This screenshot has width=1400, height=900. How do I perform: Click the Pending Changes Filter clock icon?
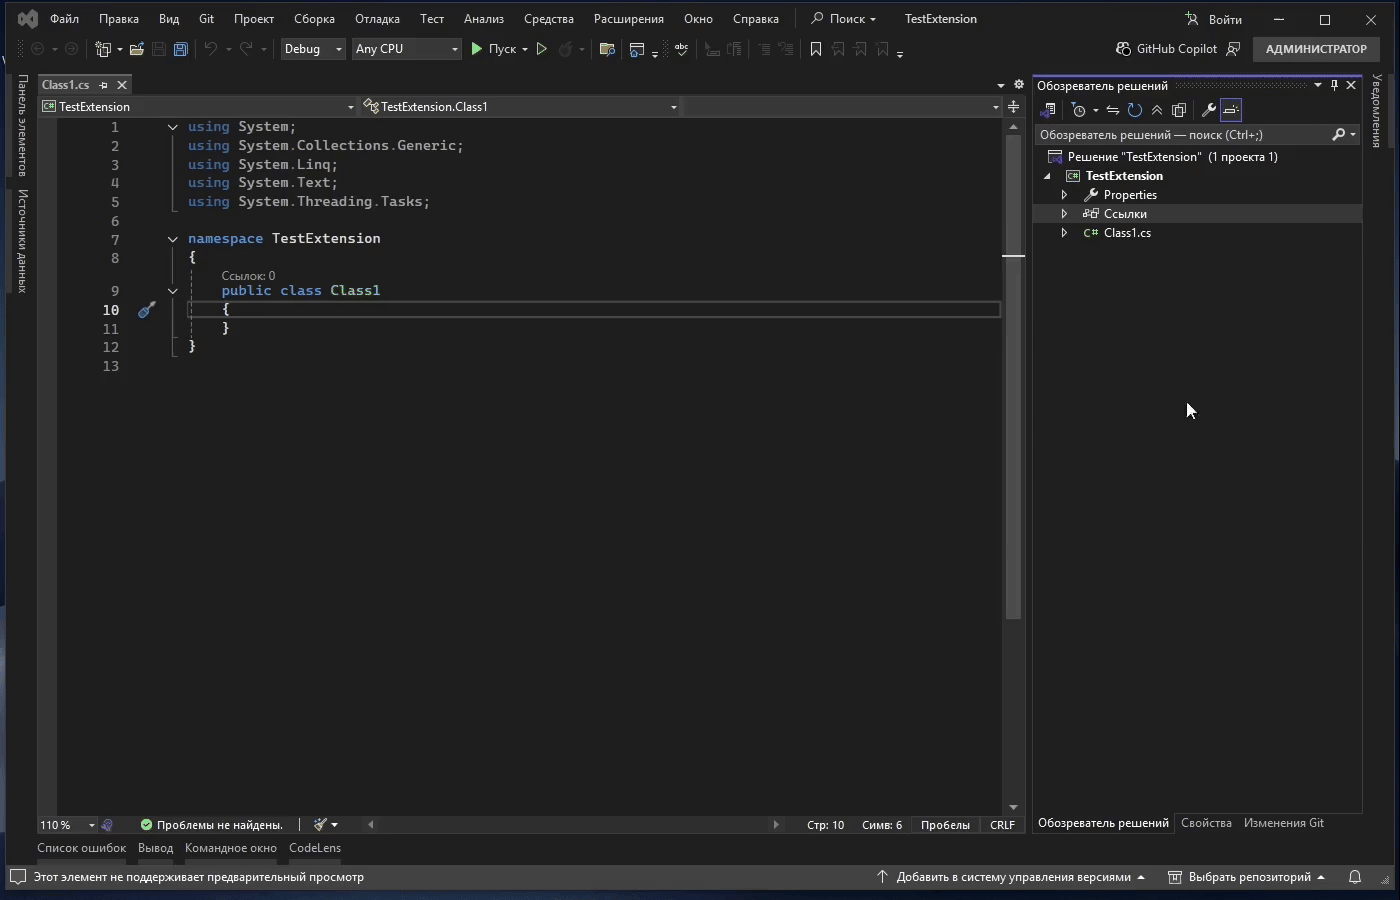[1078, 110]
